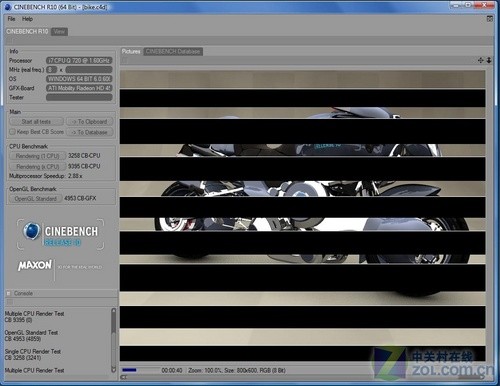
Task: Click the empty Tester name field
Action: point(79,98)
